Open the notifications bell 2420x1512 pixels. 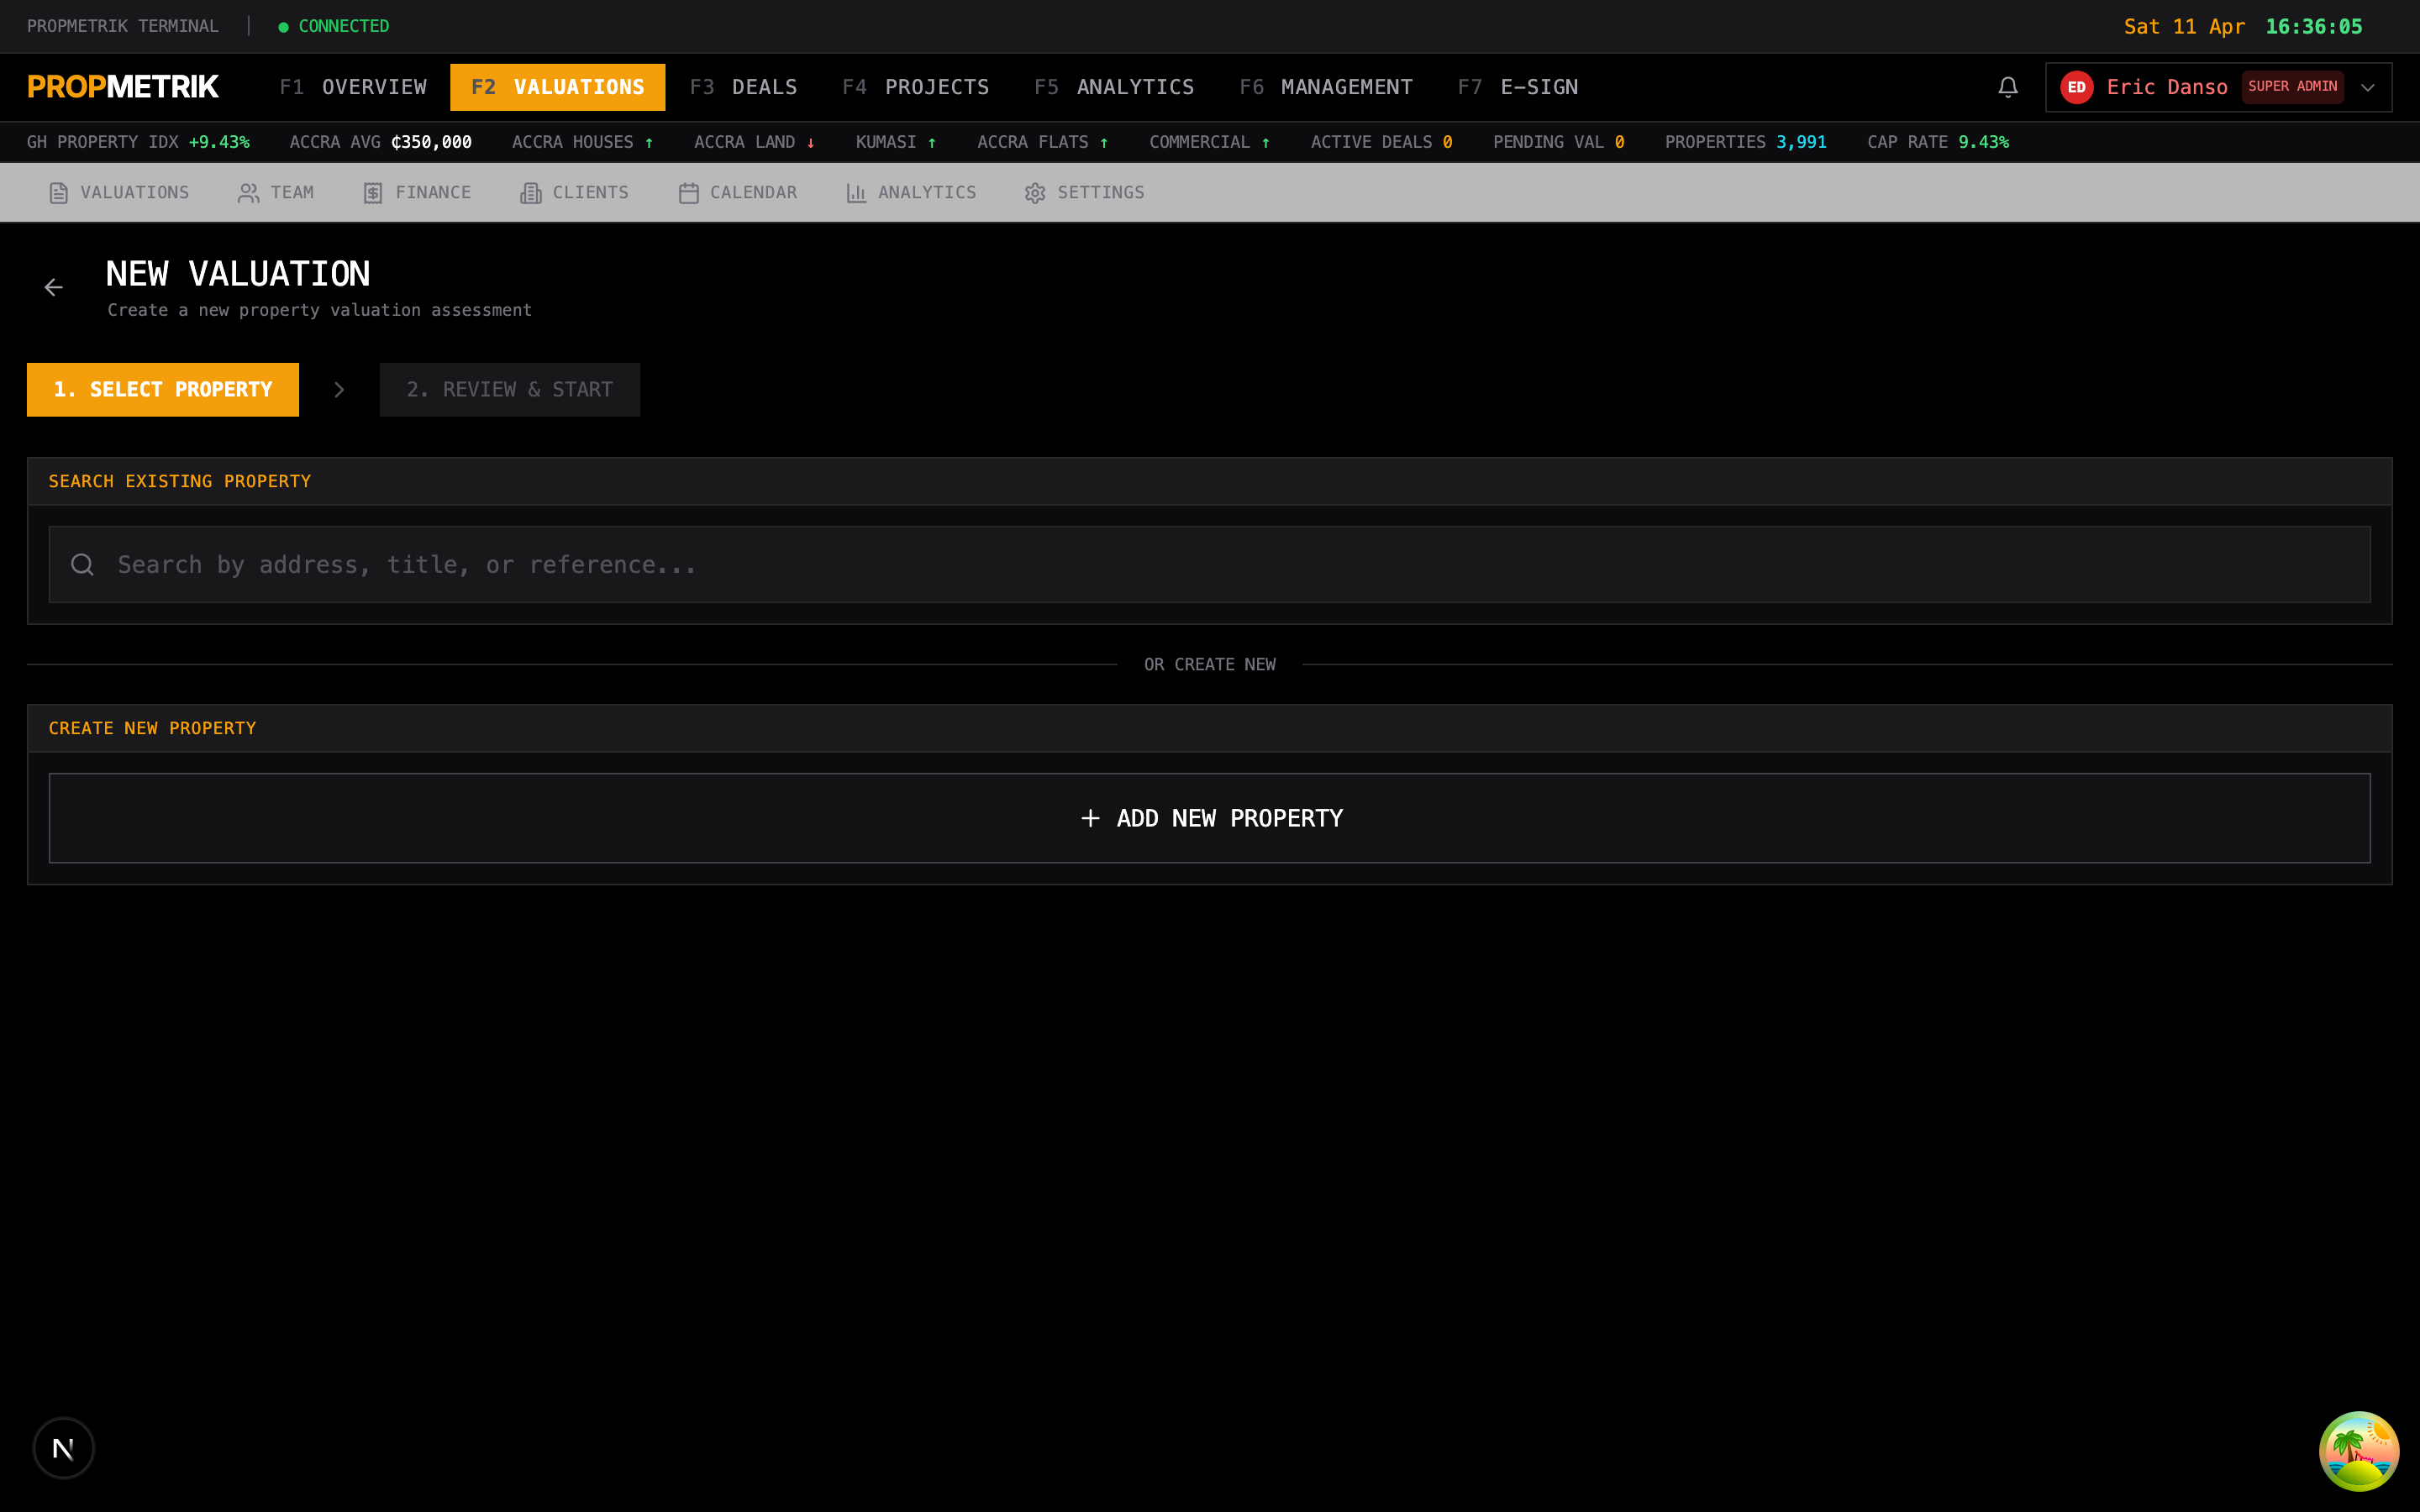[2007, 87]
